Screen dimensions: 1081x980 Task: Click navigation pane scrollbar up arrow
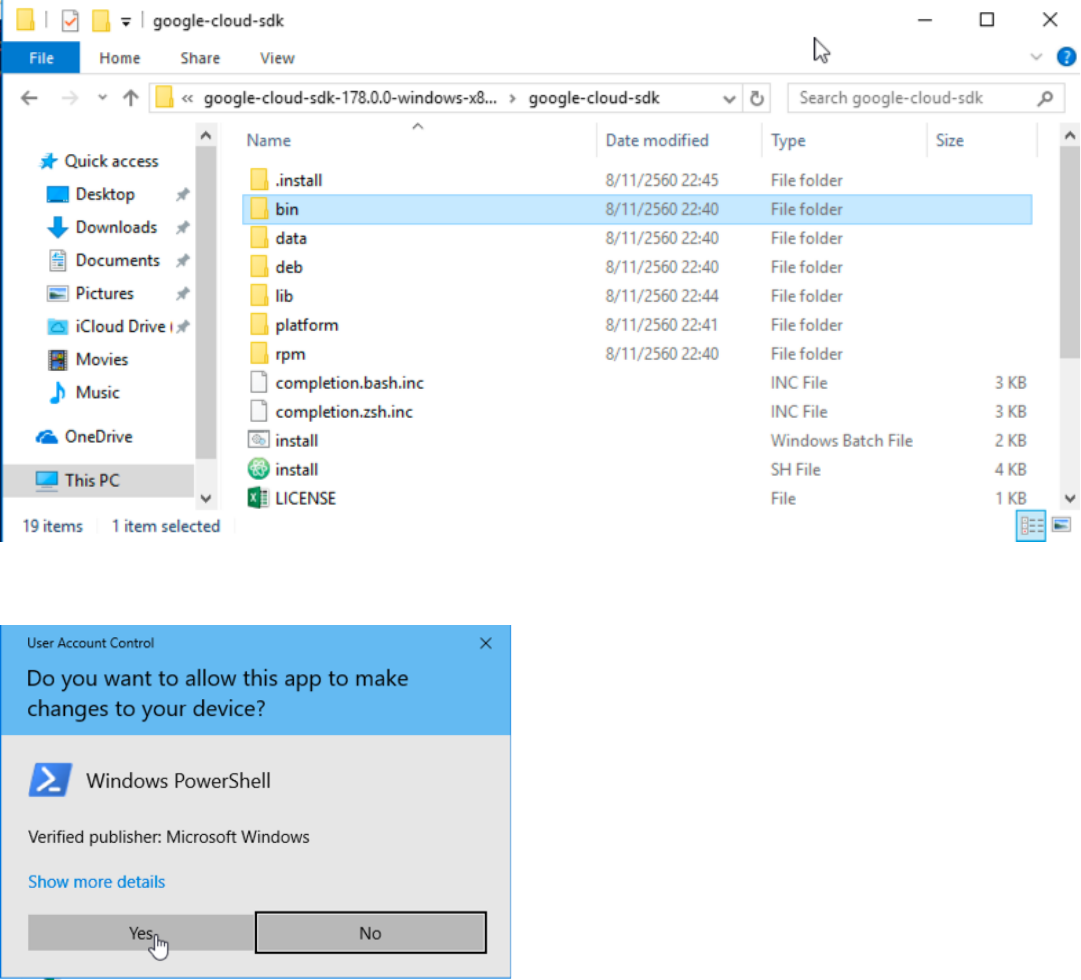(205, 136)
